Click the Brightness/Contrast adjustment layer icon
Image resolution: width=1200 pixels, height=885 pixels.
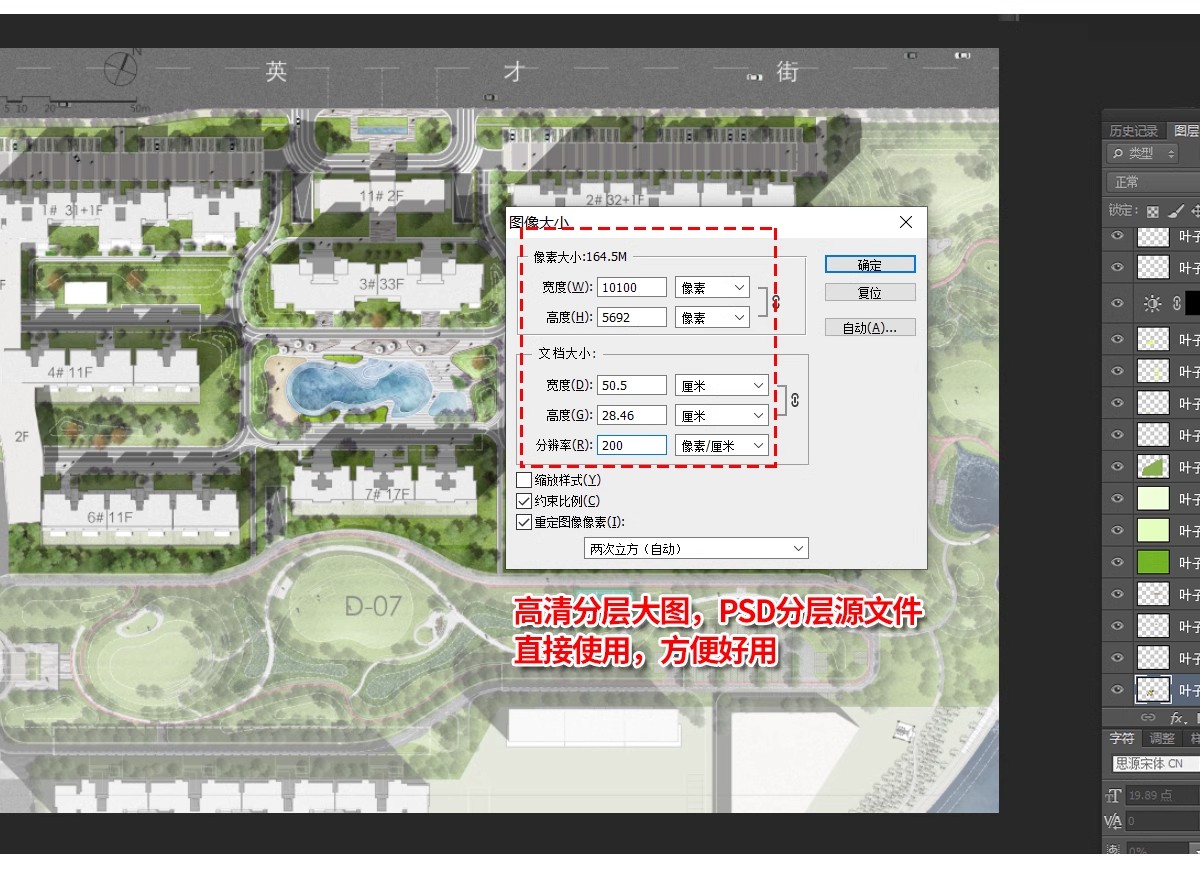pyautogui.click(x=1152, y=304)
